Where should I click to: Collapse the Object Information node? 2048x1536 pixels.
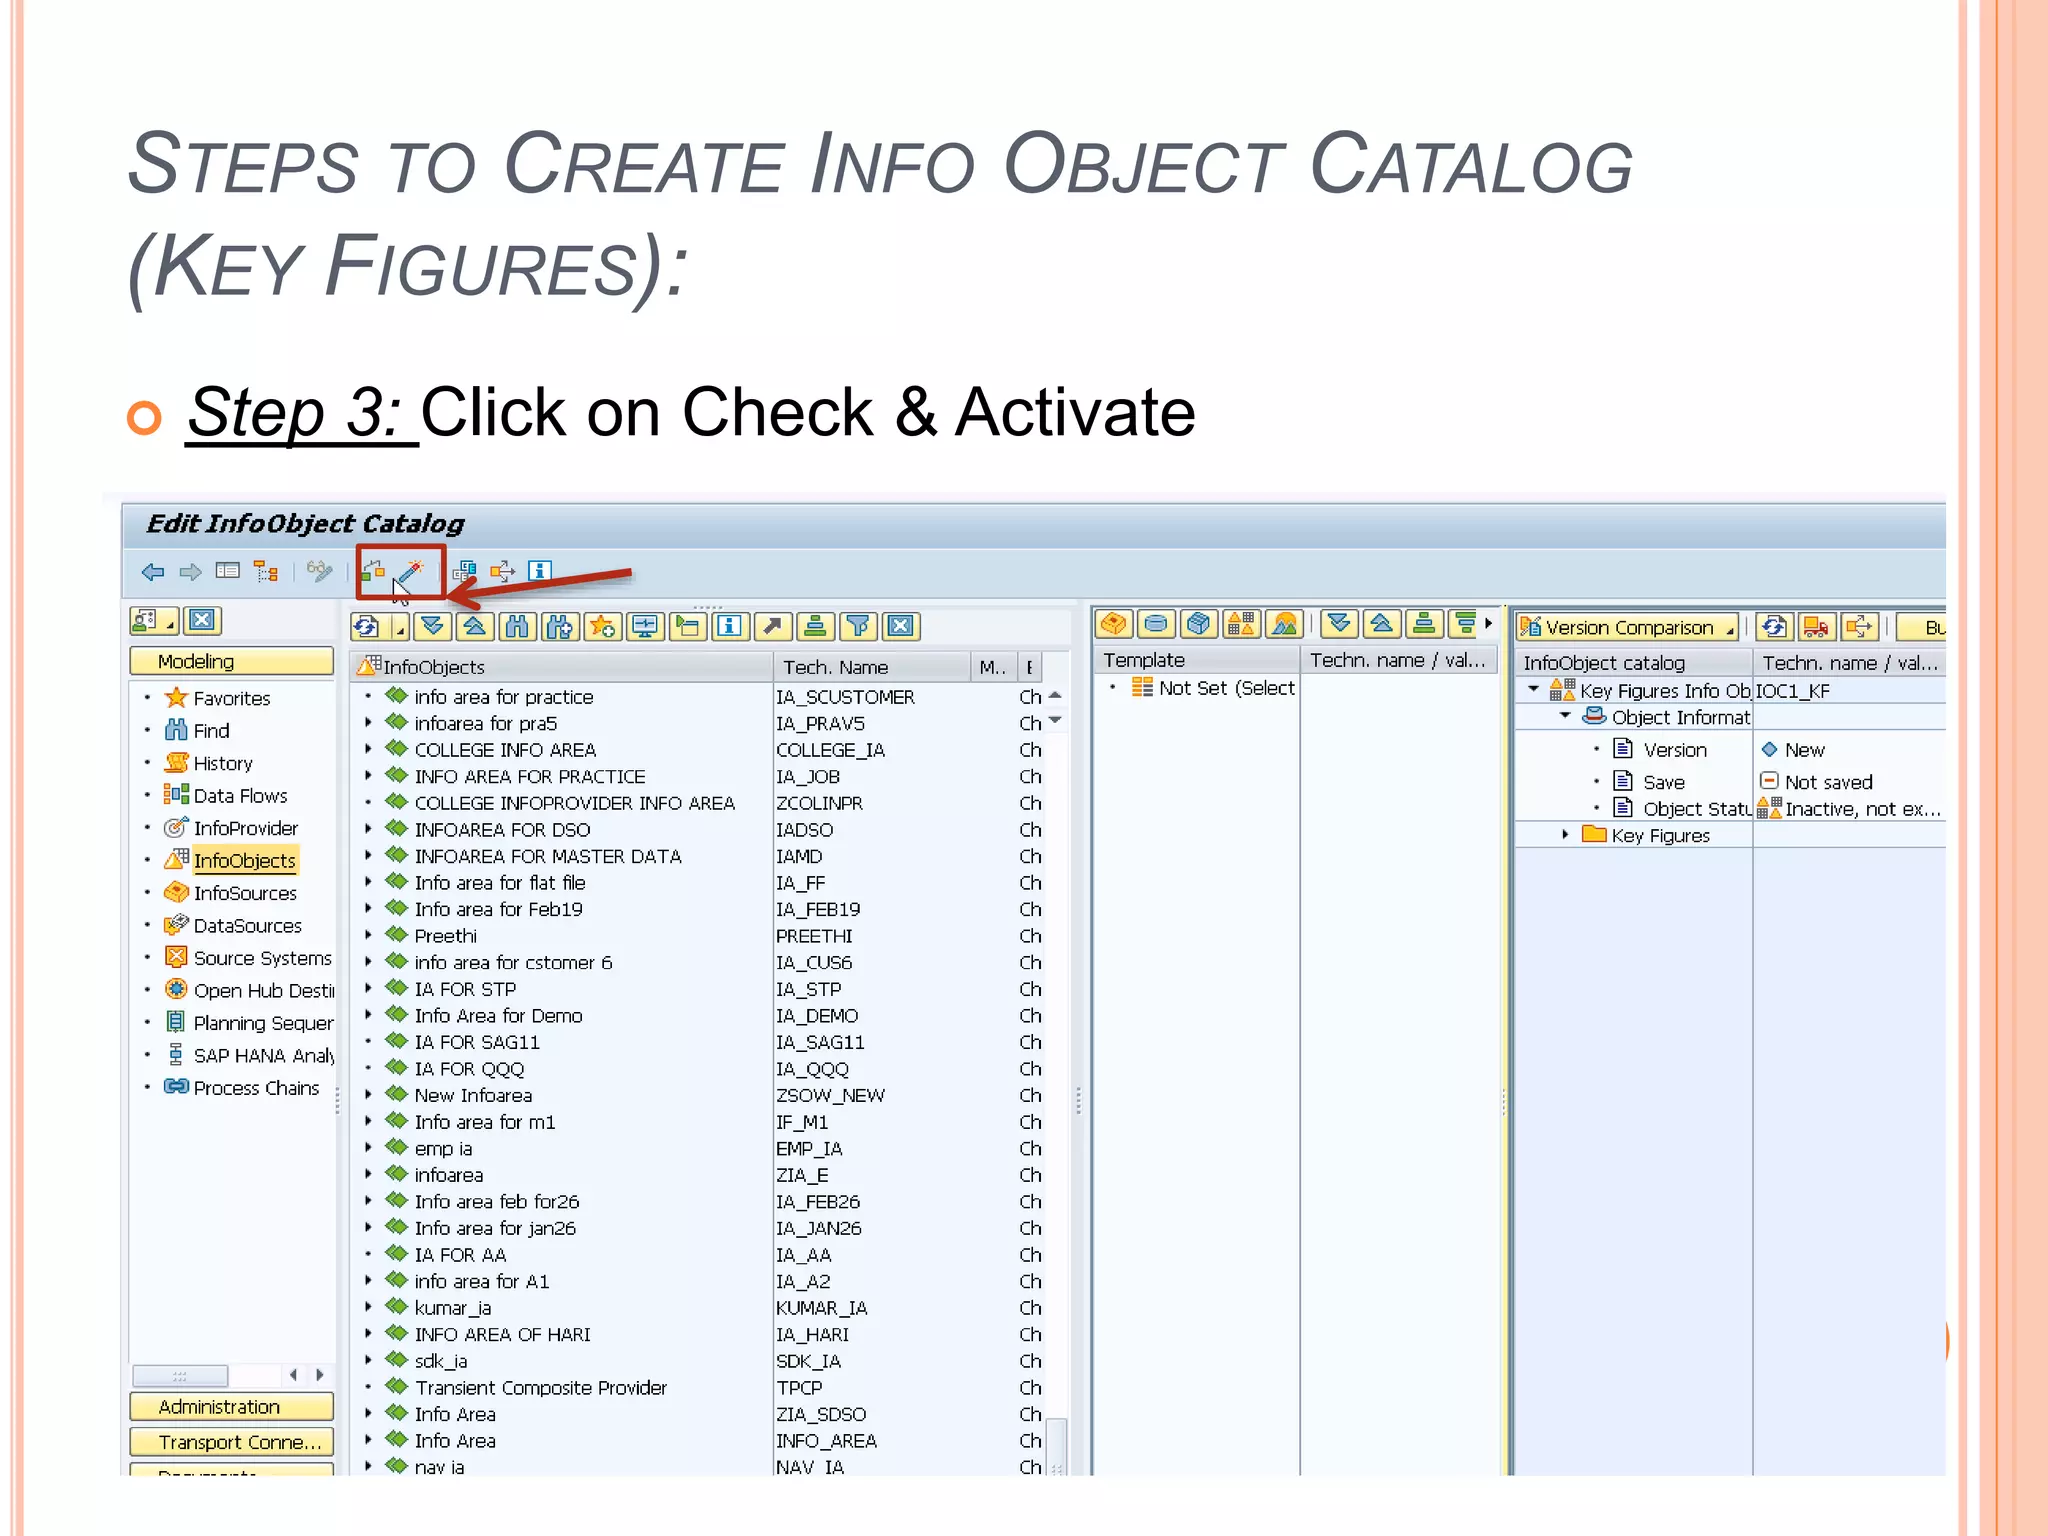pyautogui.click(x=1566, y=717)
